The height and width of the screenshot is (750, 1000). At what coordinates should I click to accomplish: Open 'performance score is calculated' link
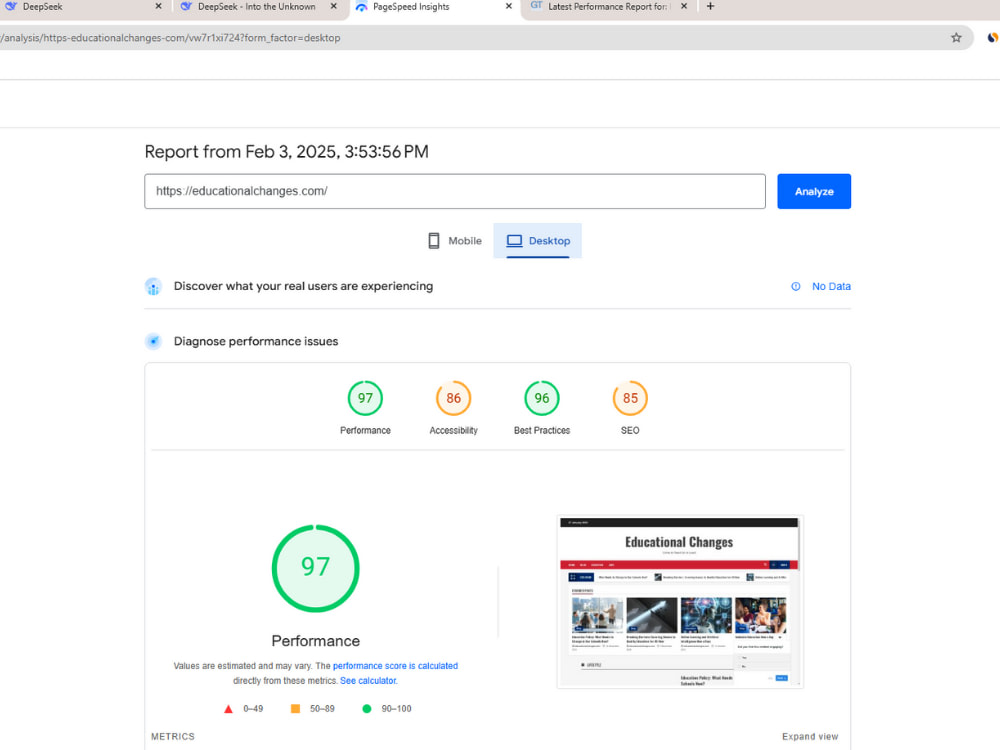(x=395, y=666)
